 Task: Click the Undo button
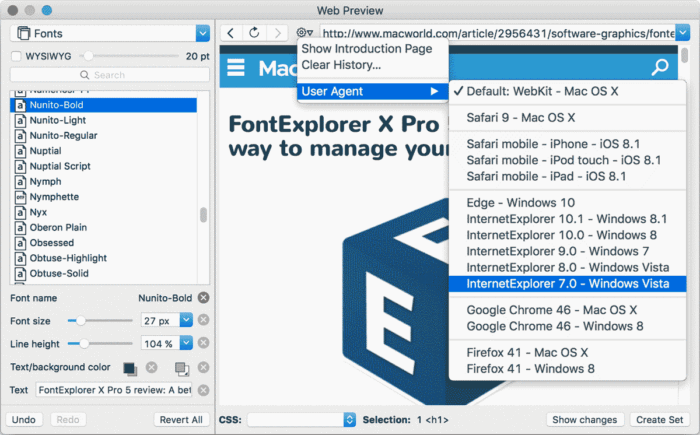(x=24, y=419)
